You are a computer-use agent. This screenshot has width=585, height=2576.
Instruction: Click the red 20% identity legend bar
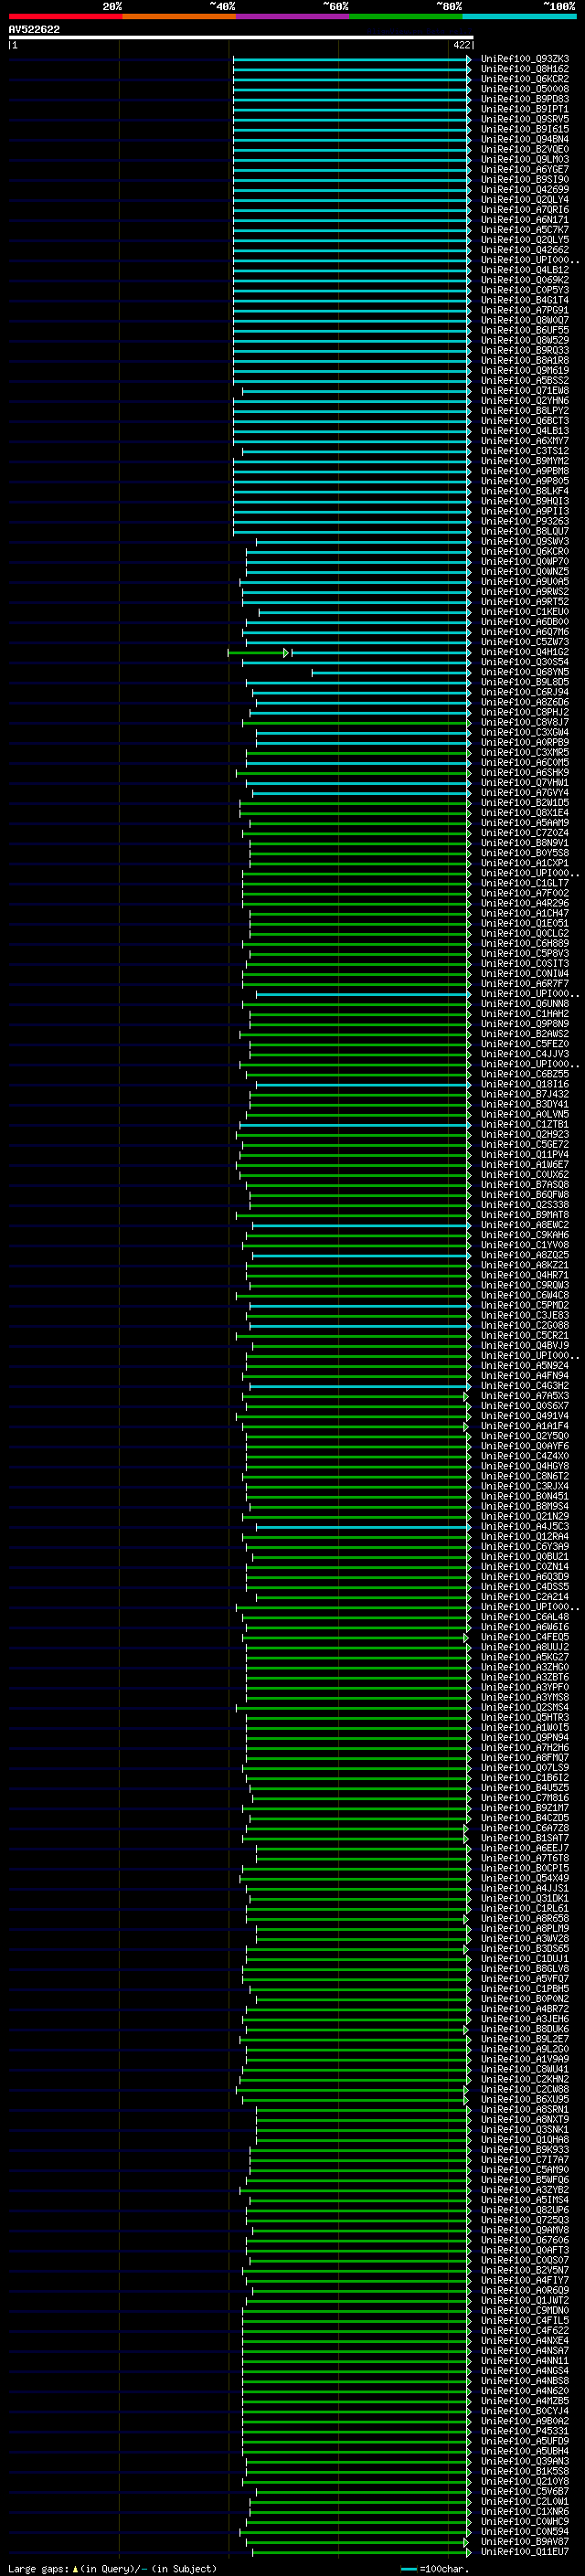point(65,16)
